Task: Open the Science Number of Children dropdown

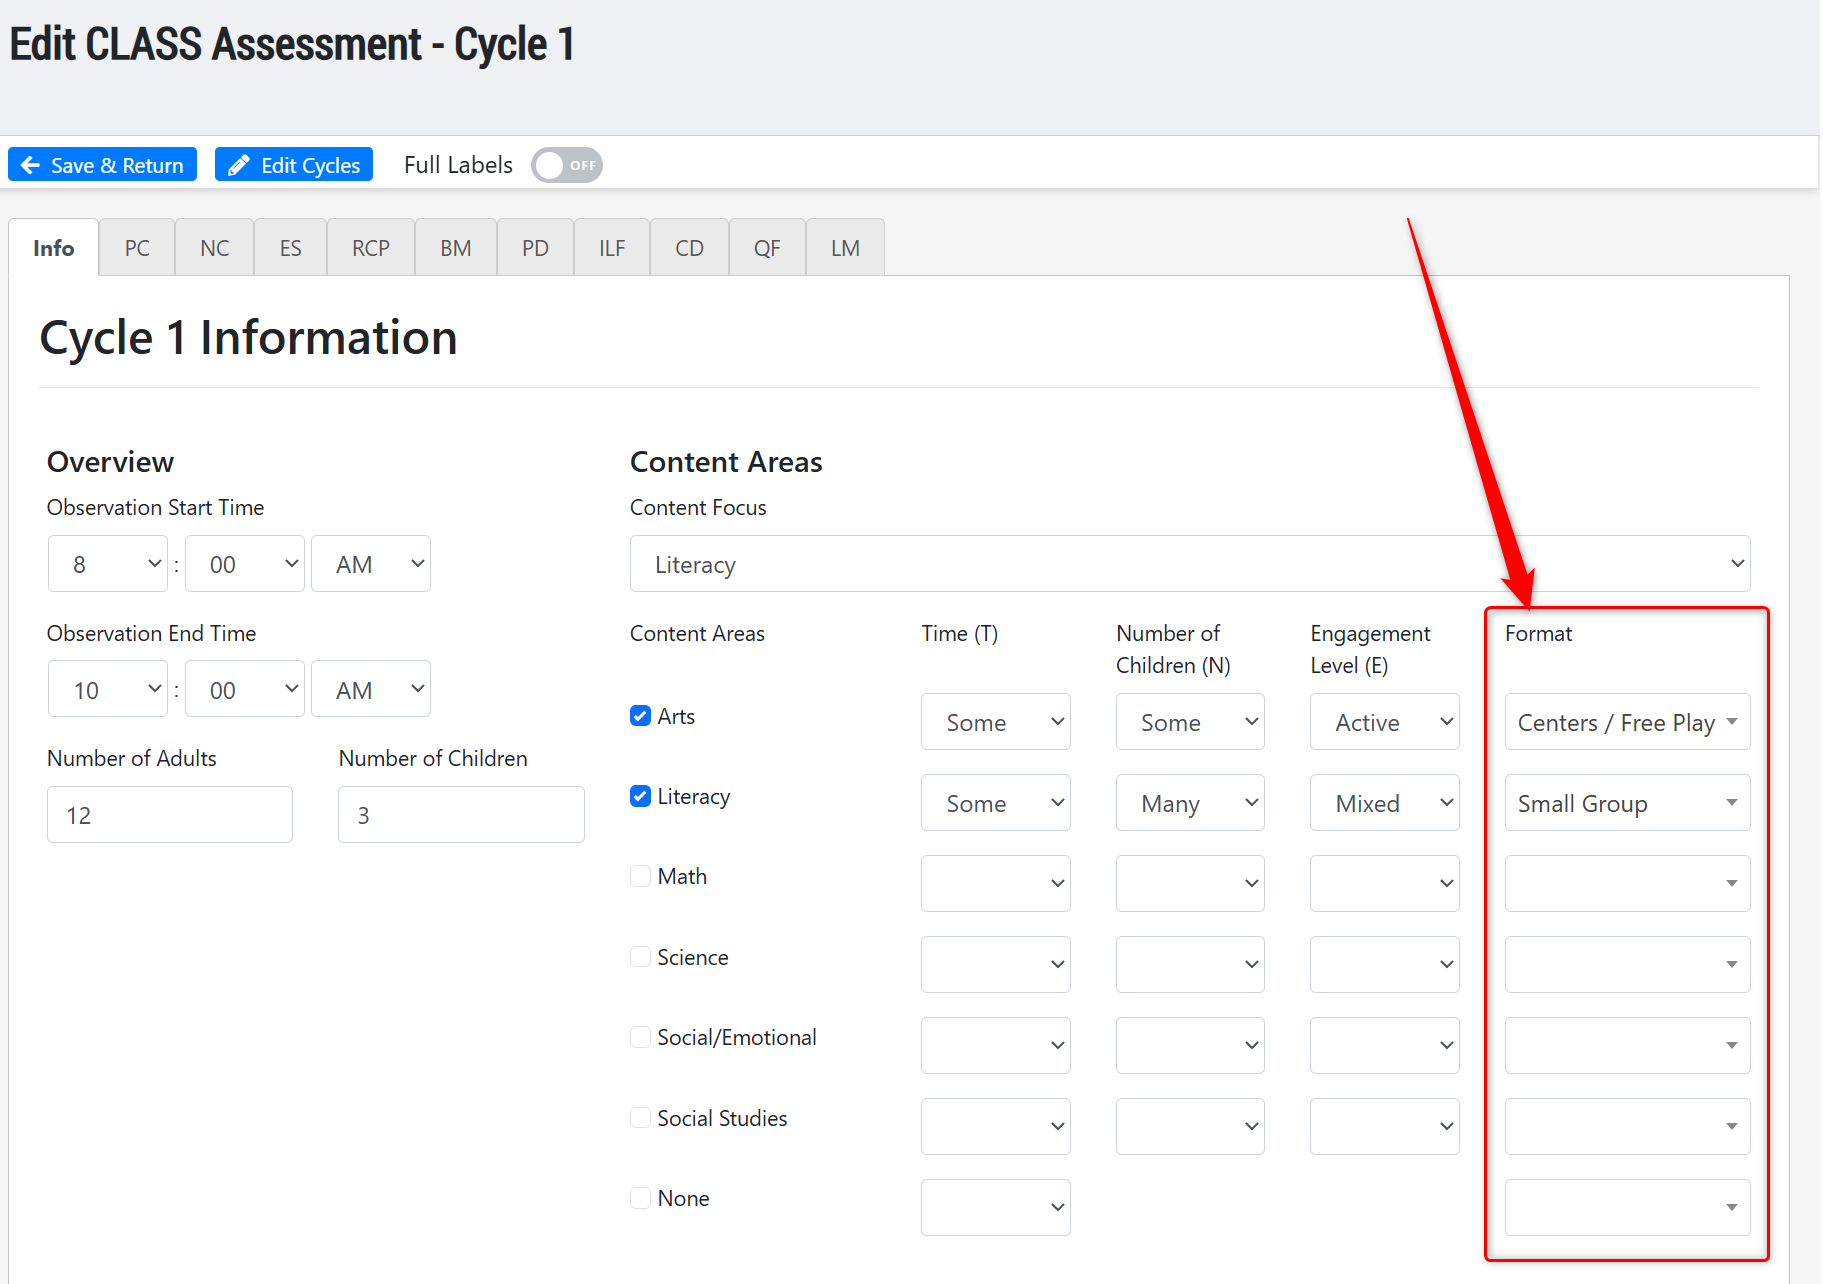Action: (1190, 964)
